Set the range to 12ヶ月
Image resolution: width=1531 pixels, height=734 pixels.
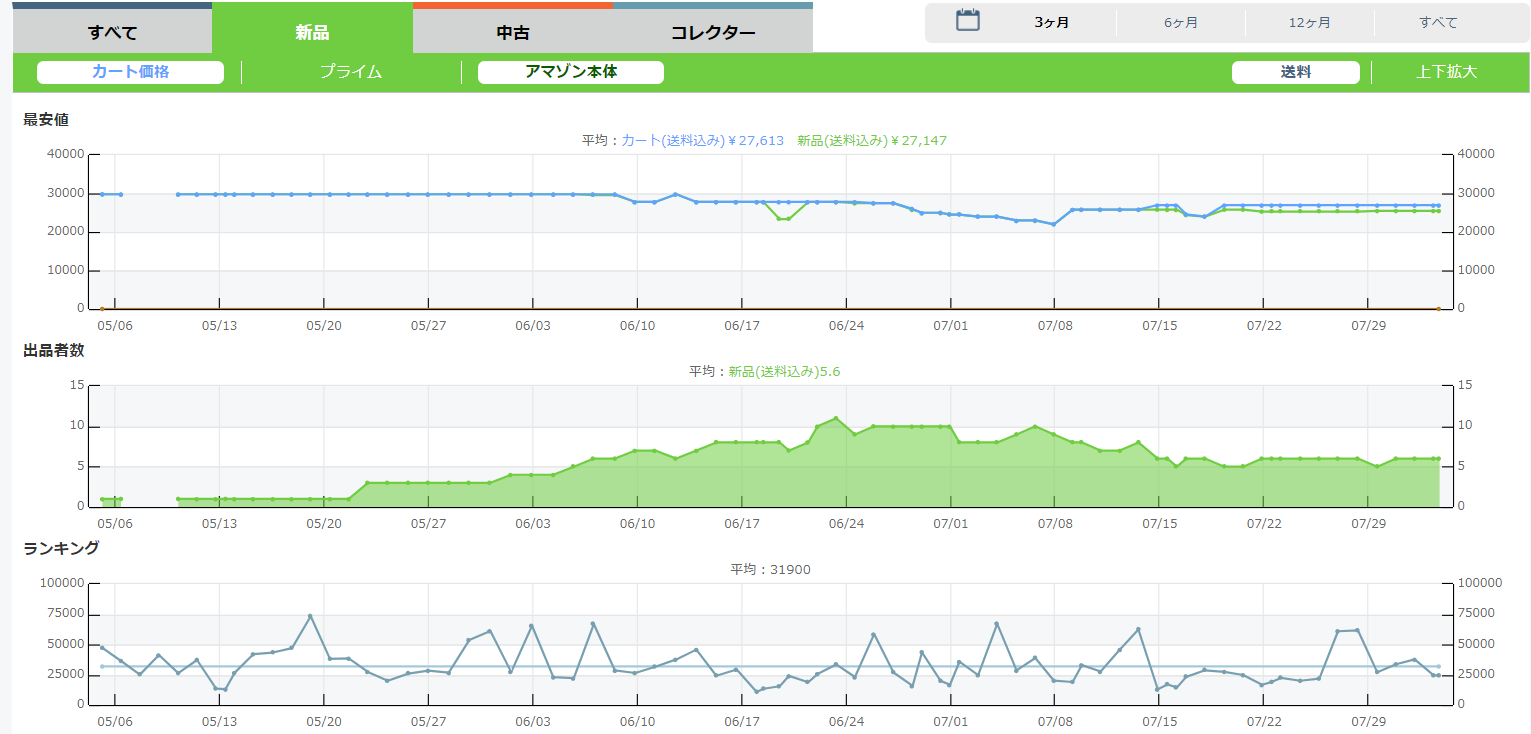[x=1309, y=22]
